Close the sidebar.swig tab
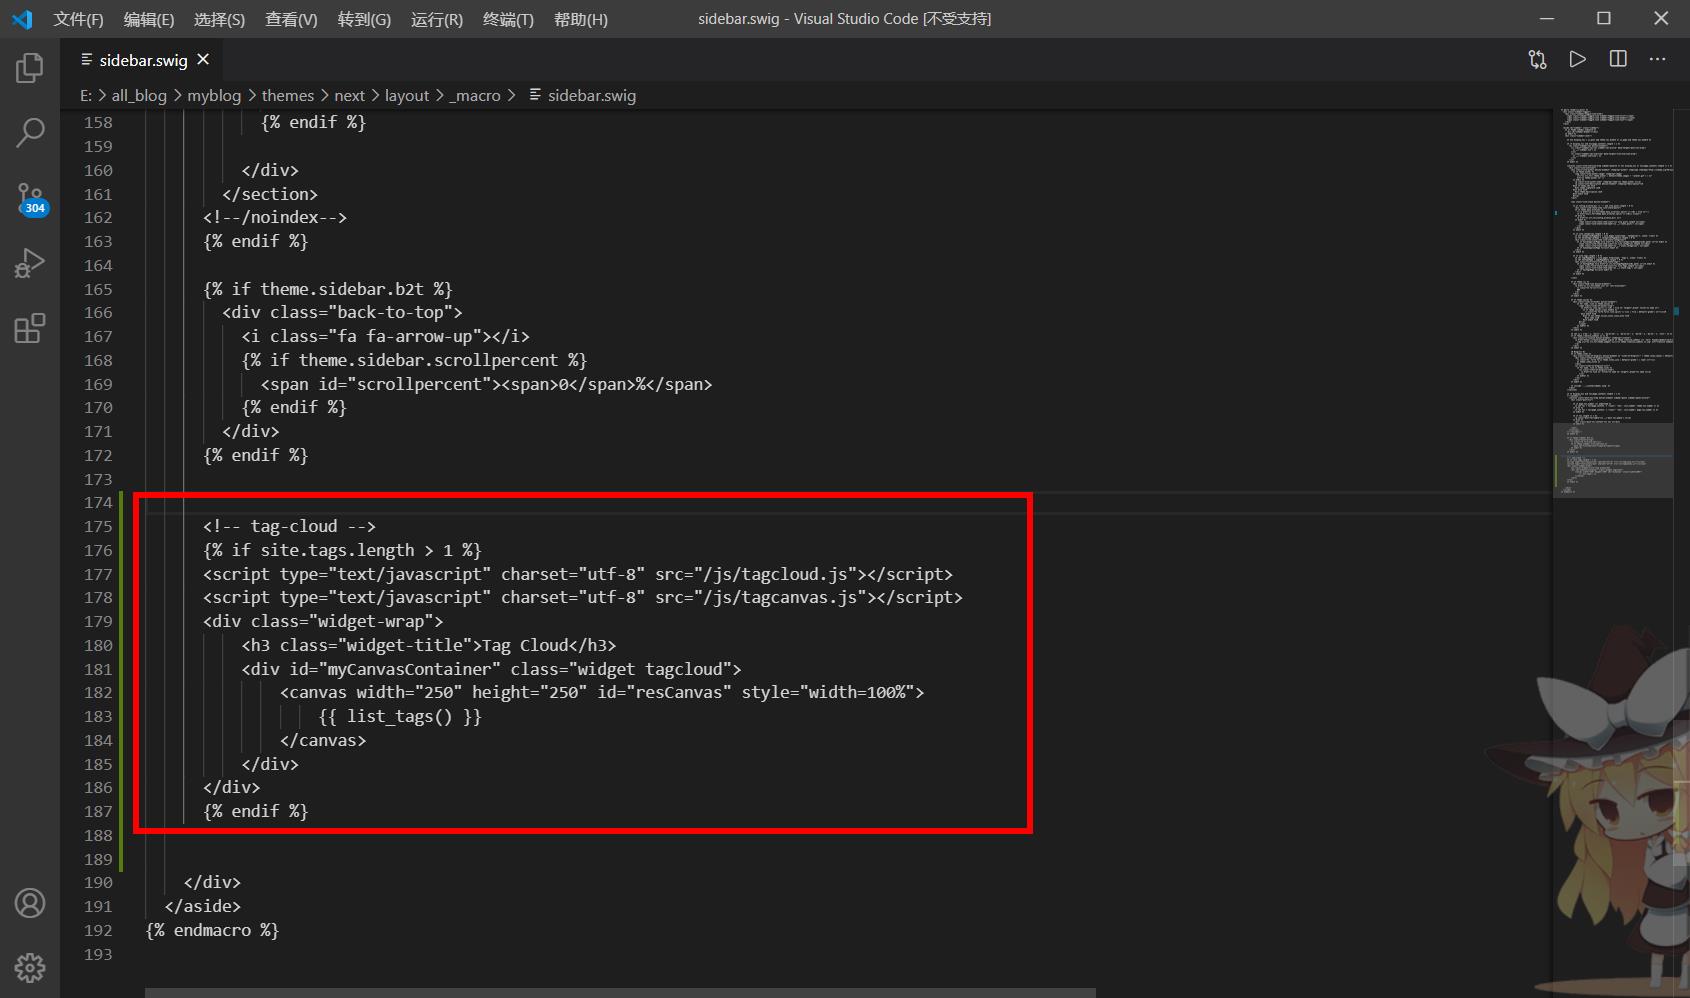Screen dimensions: 1690x998 [203, 60]
